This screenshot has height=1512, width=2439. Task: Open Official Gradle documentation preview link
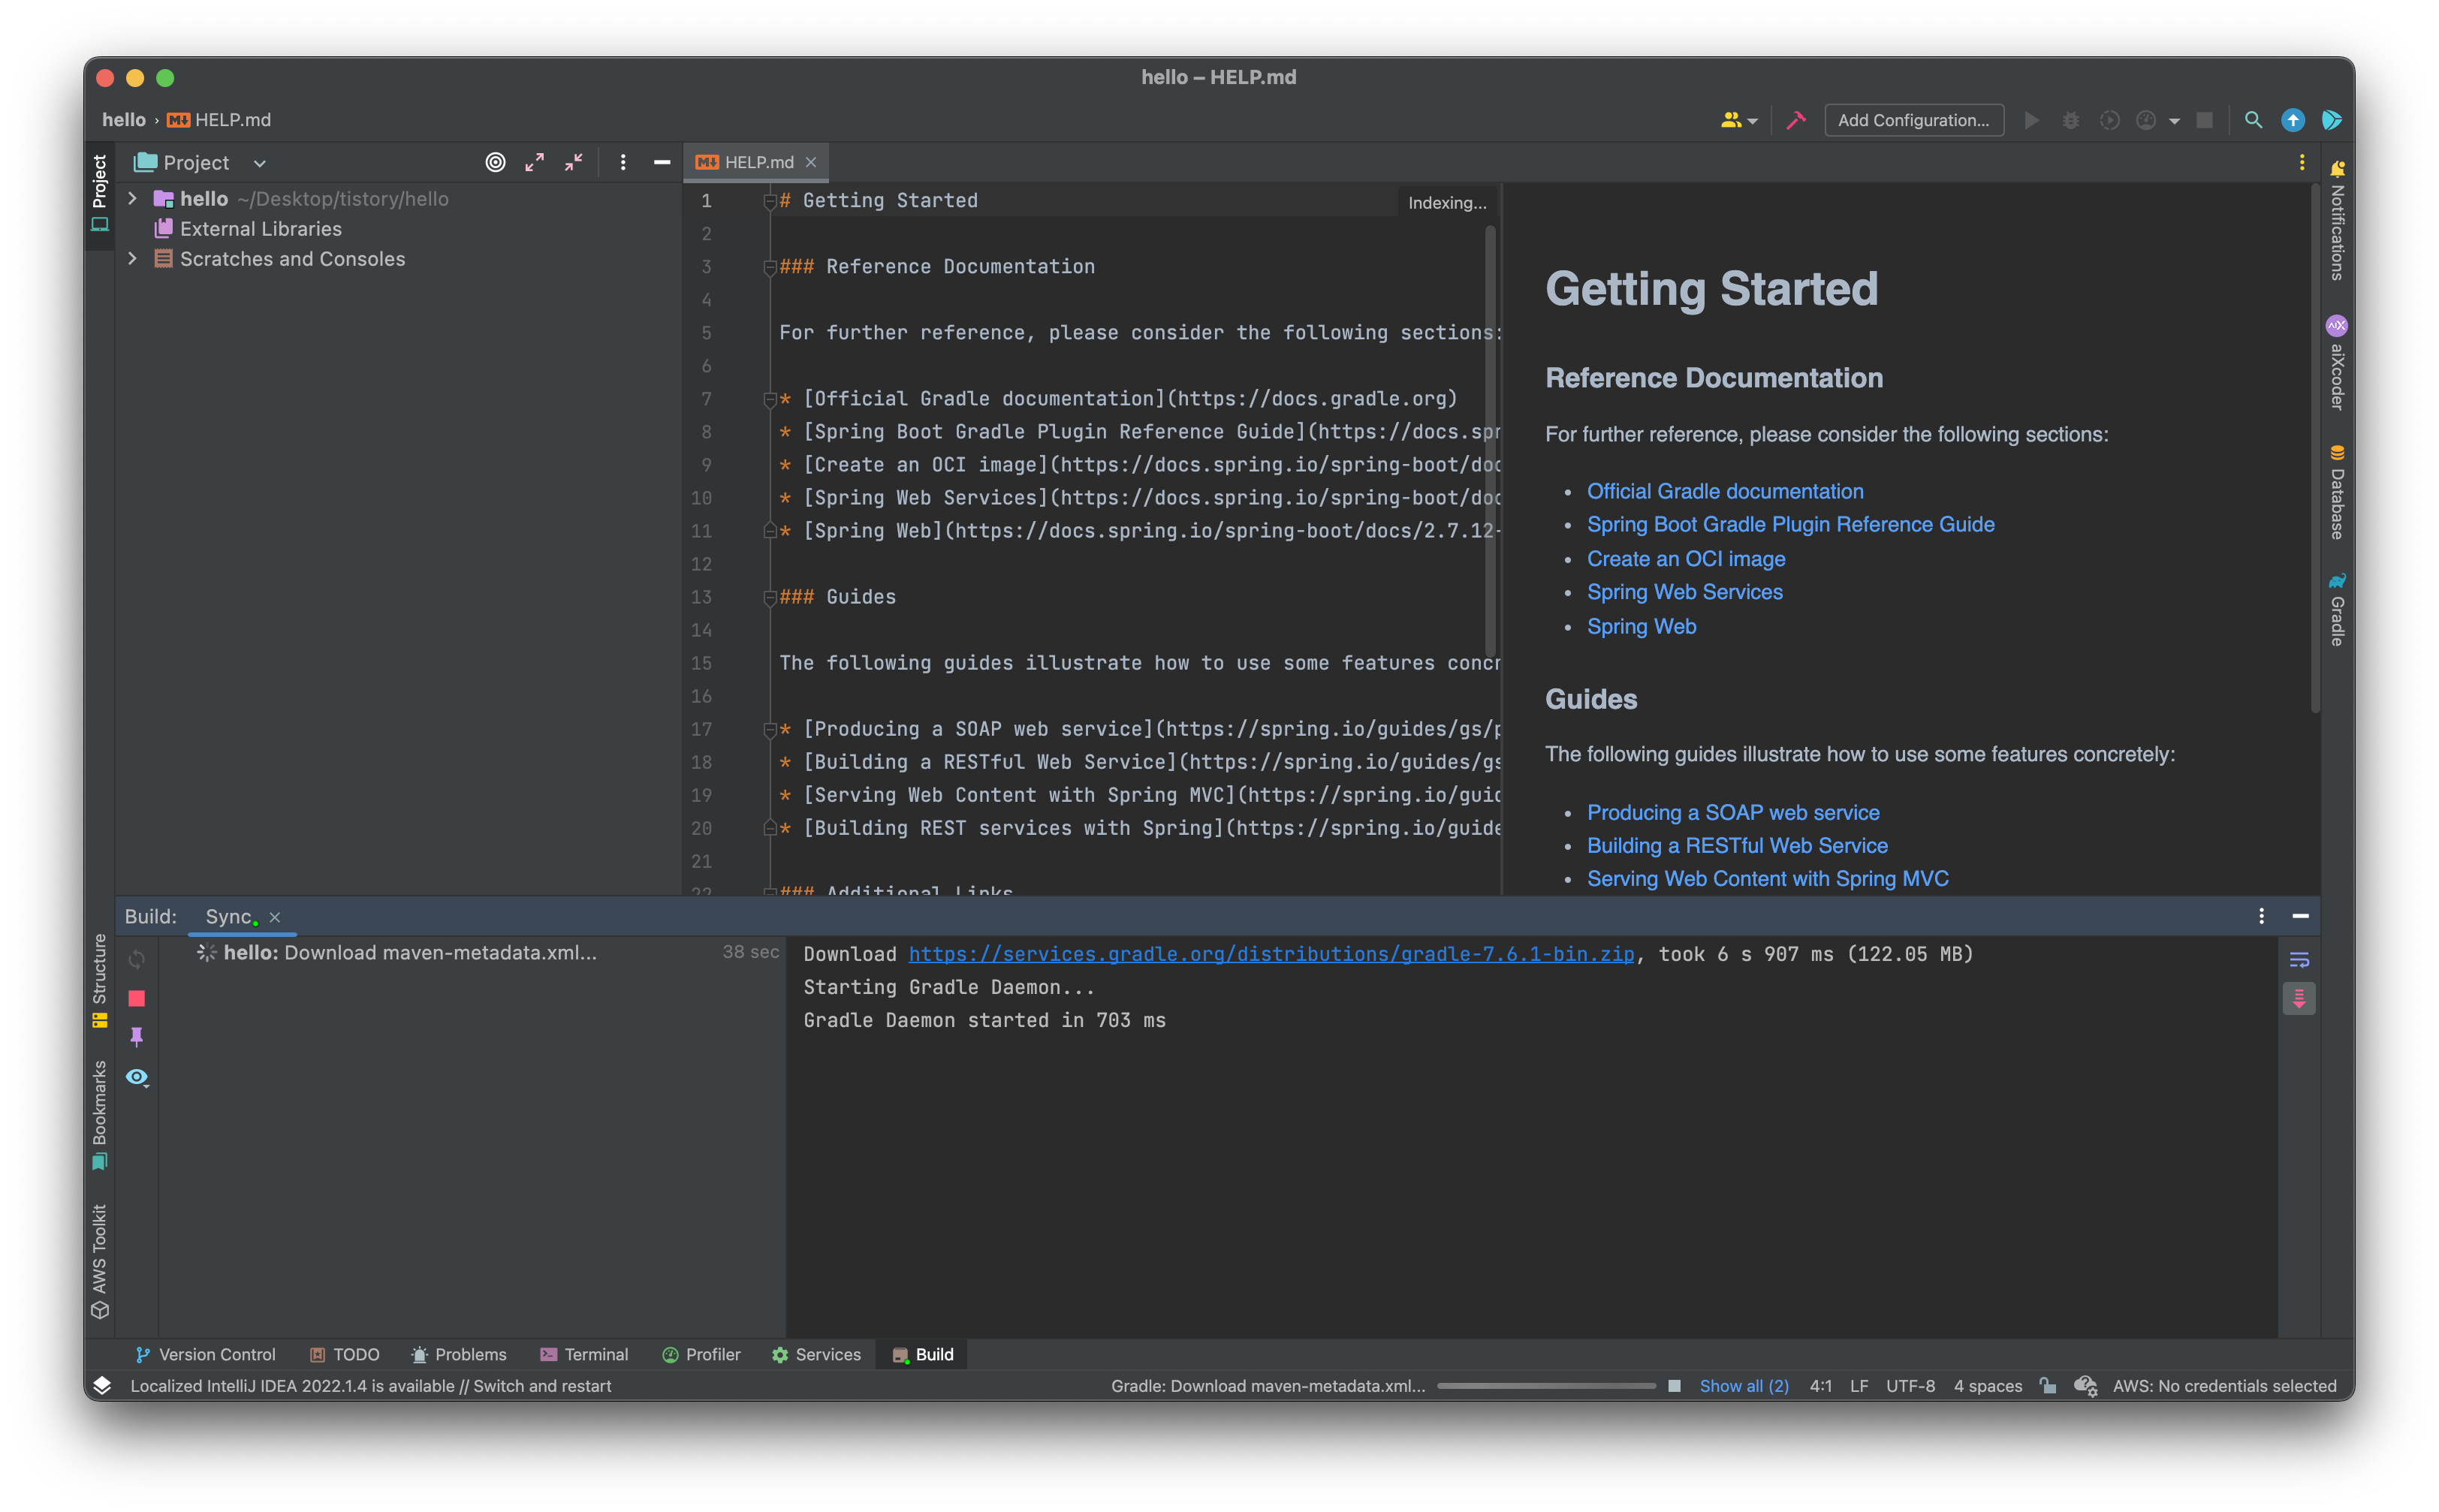pos(1725,491)
